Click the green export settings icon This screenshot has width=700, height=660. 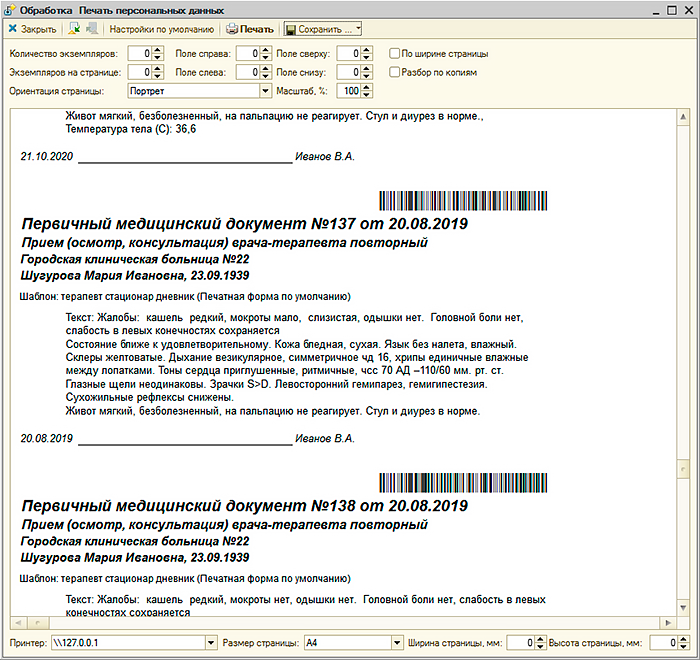[x=75, y=29]
